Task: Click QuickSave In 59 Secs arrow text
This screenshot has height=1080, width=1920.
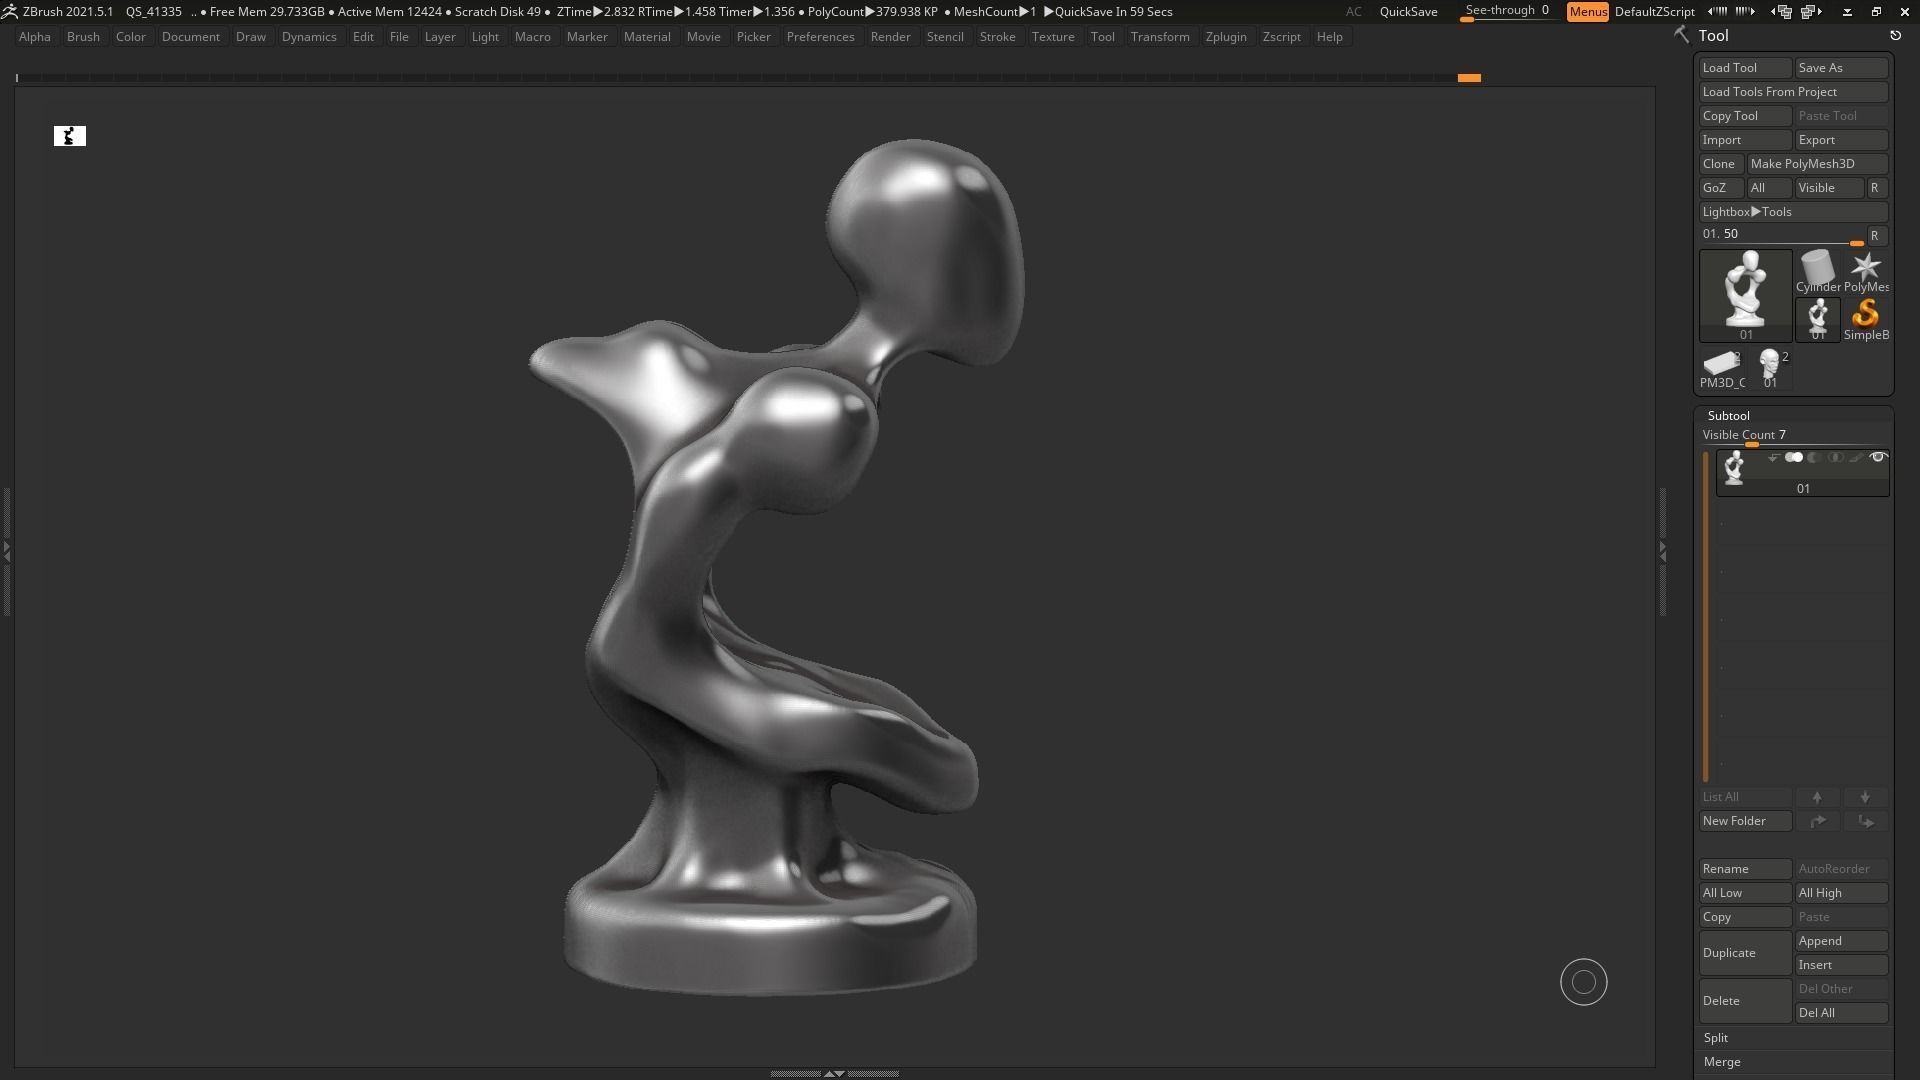Action: (x=1108, y=11)
